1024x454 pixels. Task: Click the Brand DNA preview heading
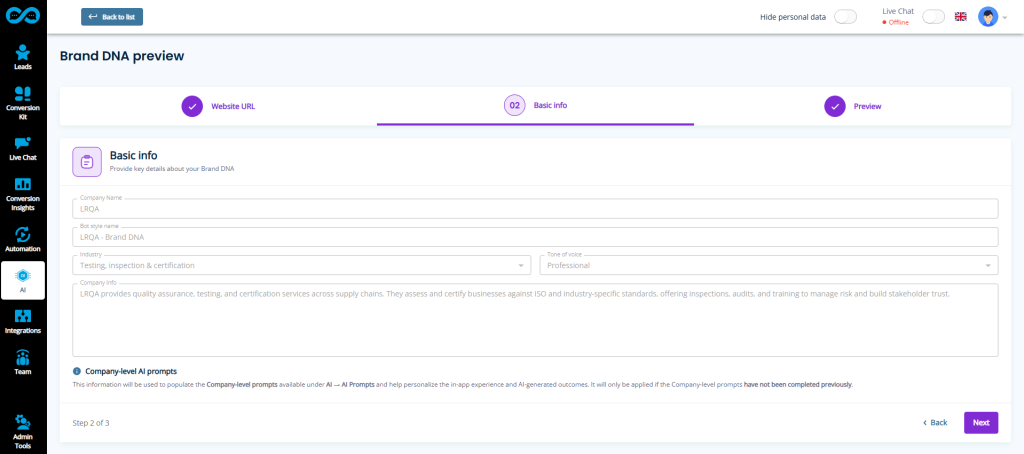[122, 56]
